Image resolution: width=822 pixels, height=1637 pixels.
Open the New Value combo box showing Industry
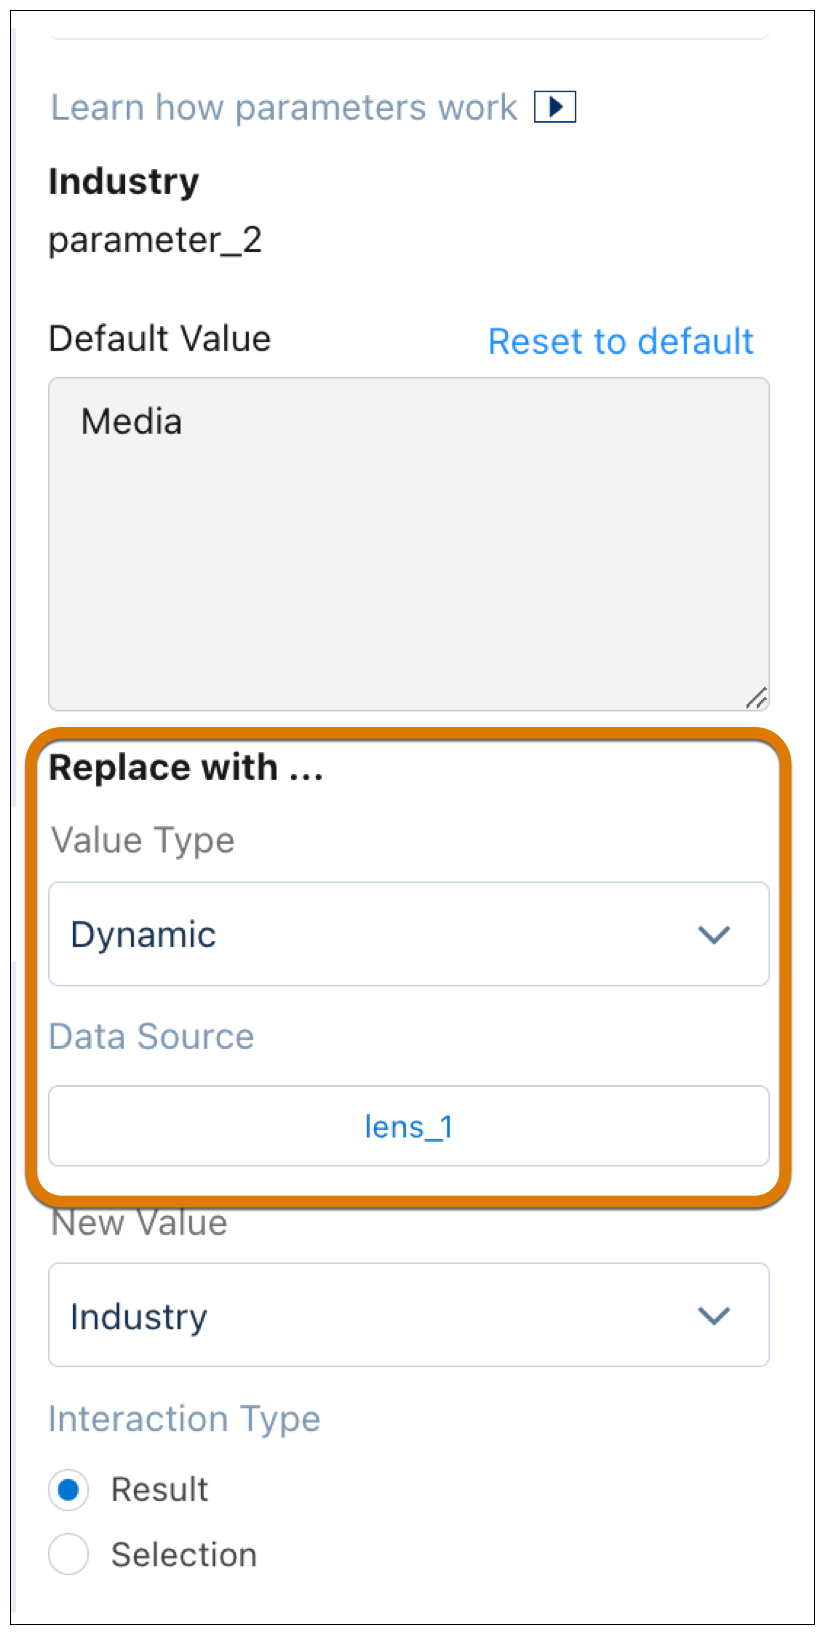[409, 1315]
